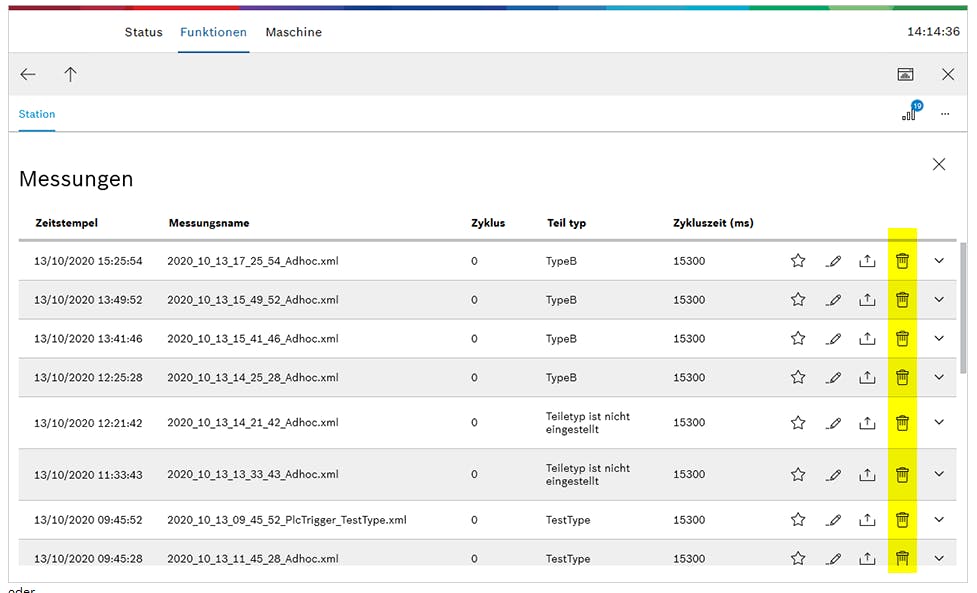The image size is (977, 593).
Task: Export the 12:25:28 measurement
Action: tap(867, 377)
